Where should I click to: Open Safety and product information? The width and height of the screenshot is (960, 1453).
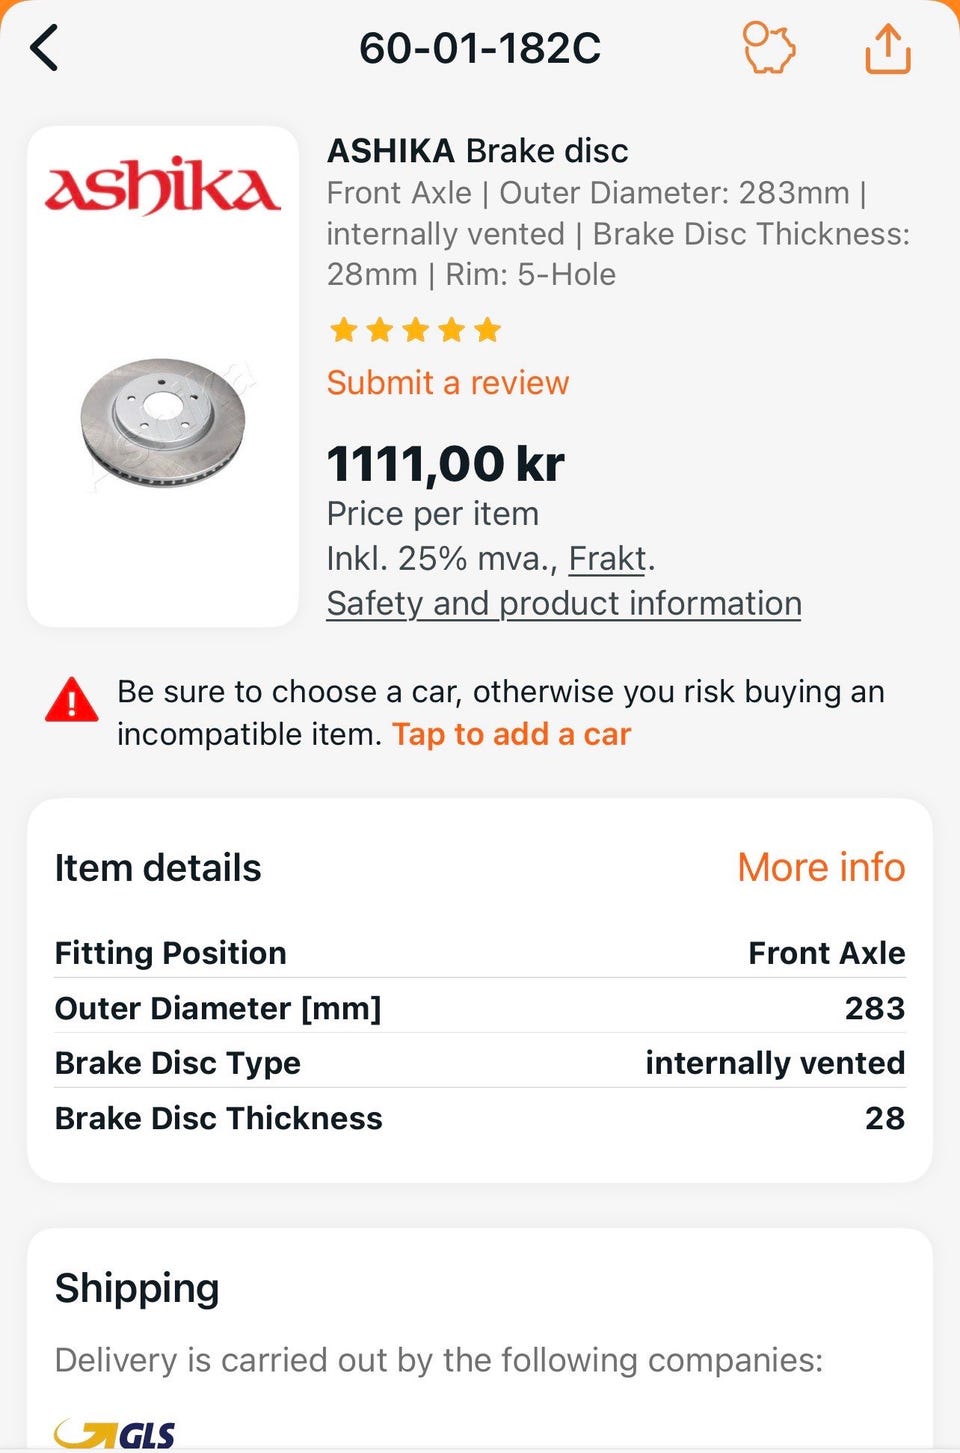564,603
